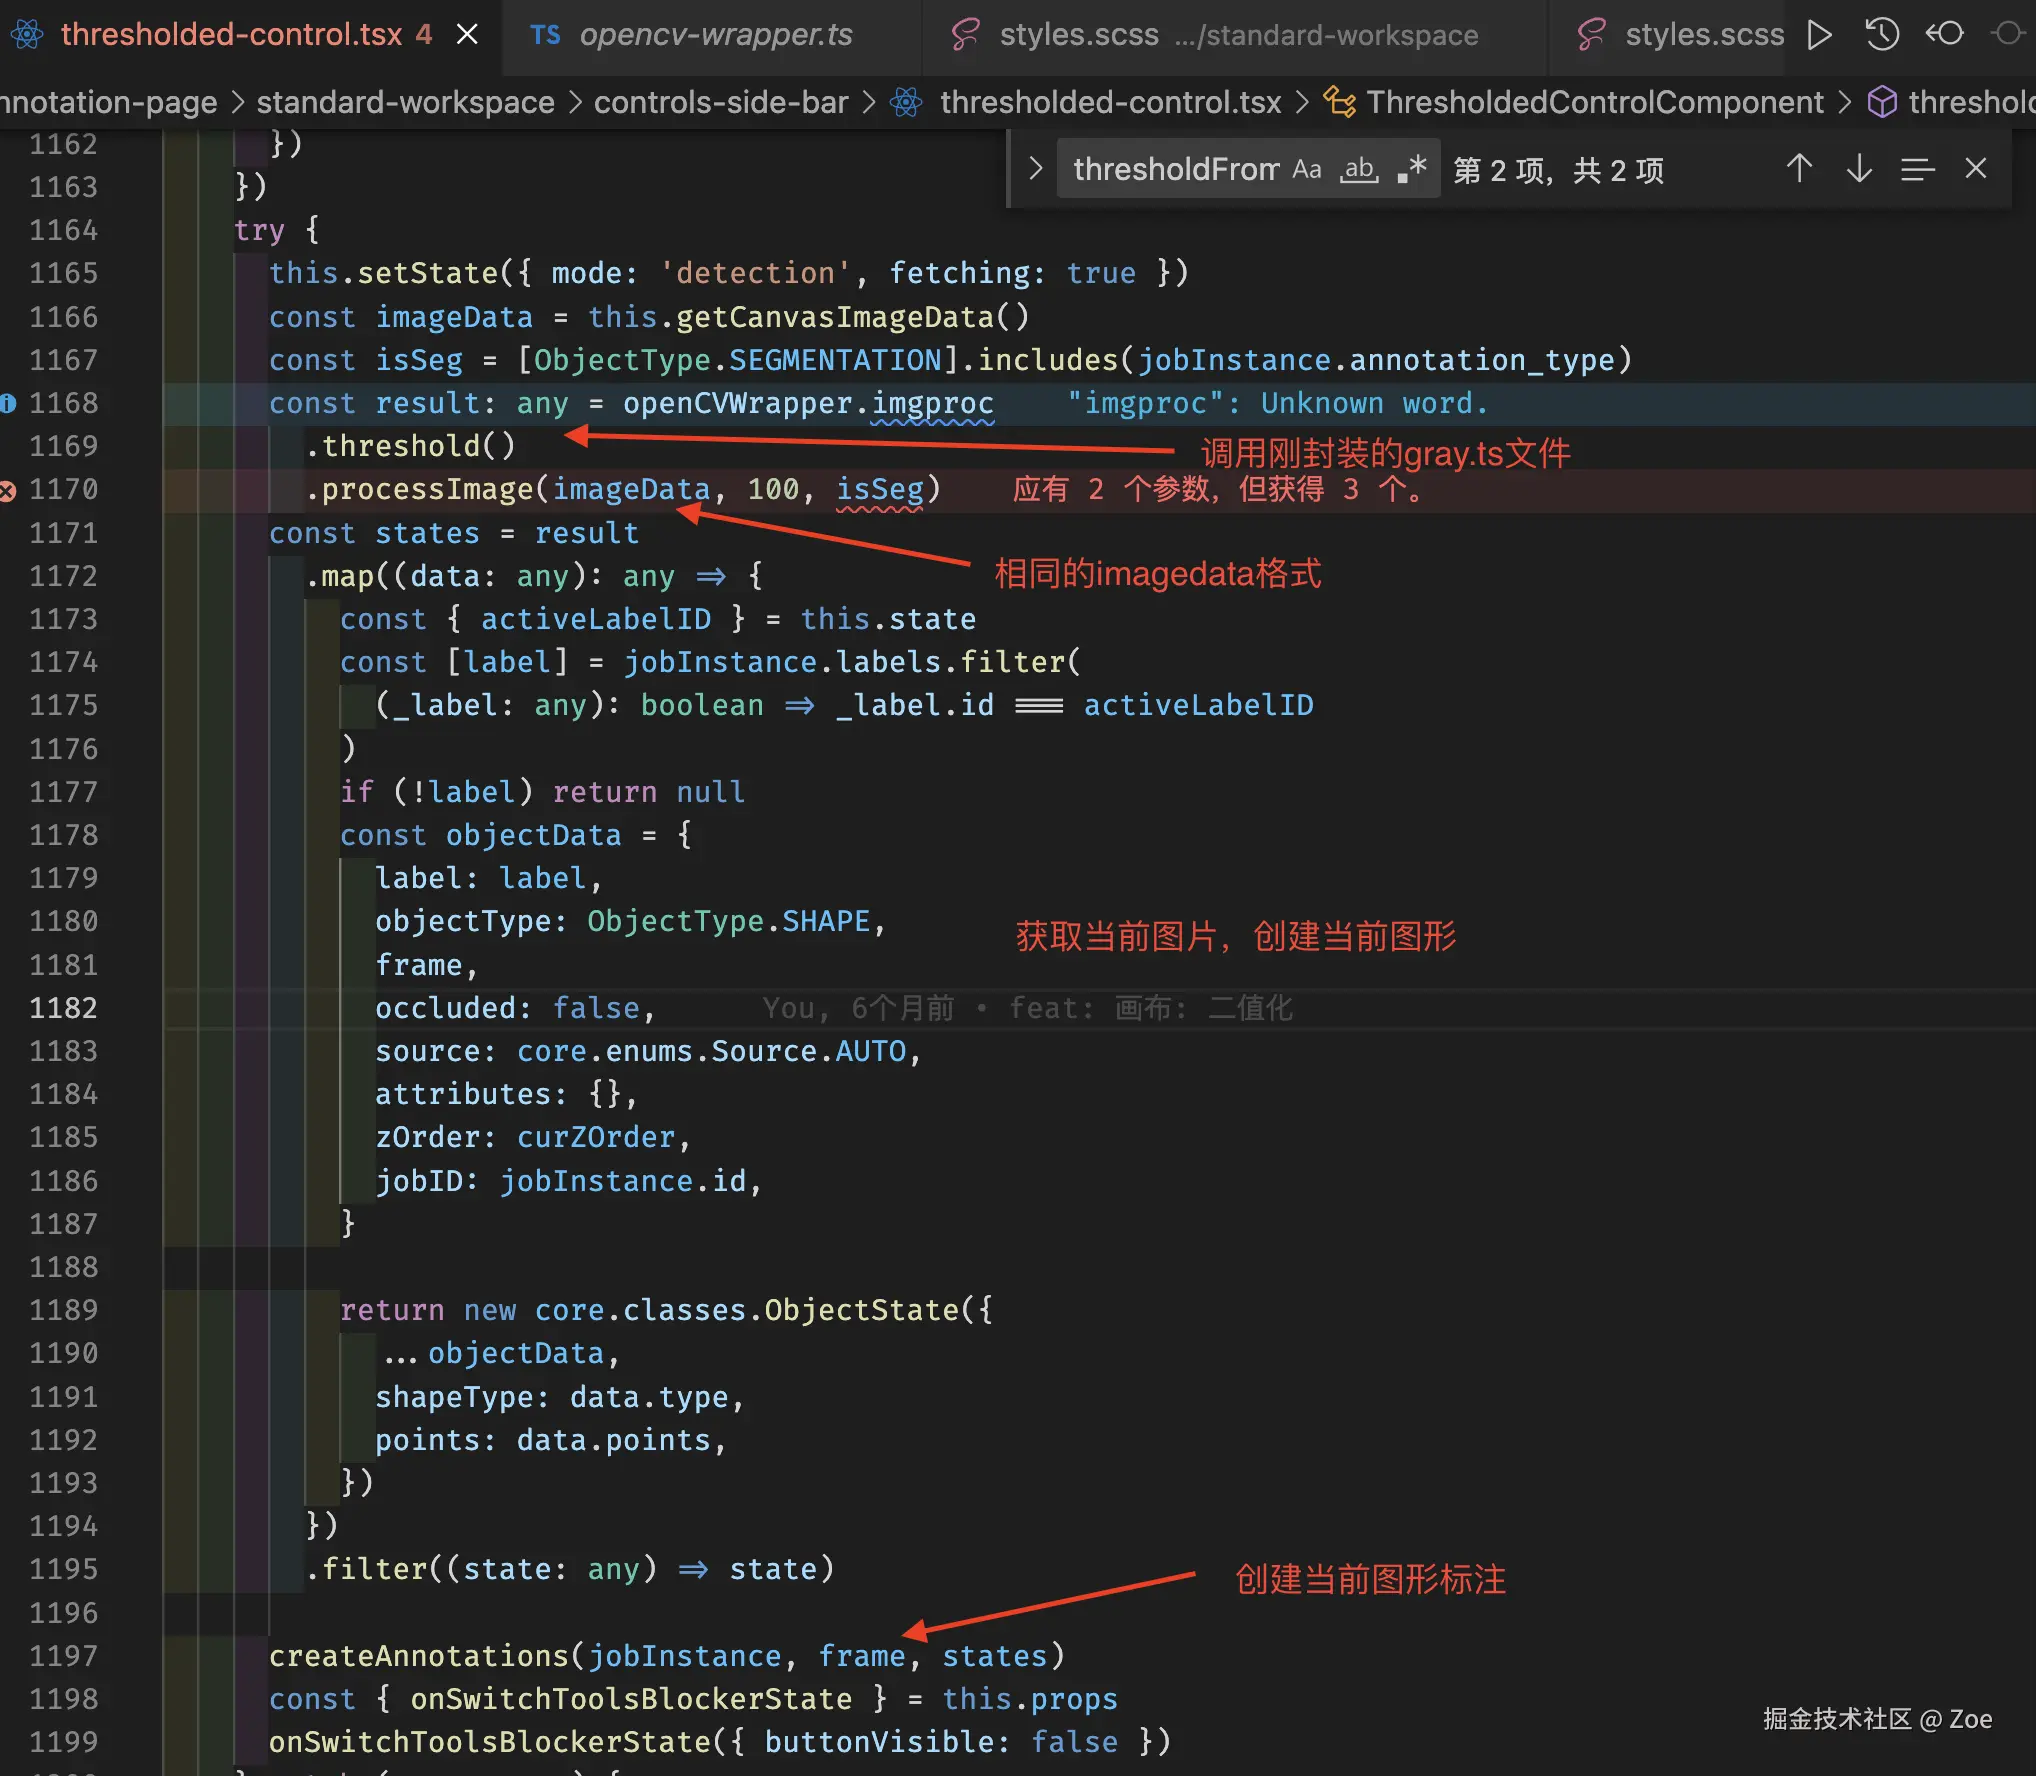Close the thresholded-control.tsx tab
The width and height of the screenshot is (2036, 1776).
pos(467,35)
